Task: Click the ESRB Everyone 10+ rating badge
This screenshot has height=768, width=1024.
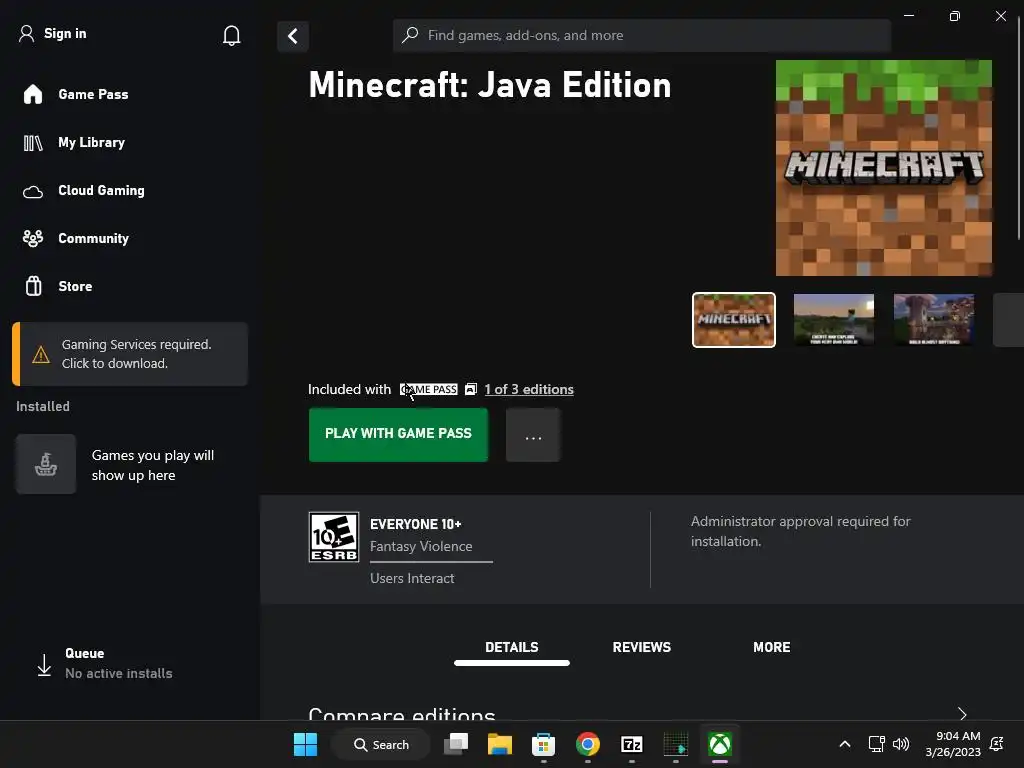Action: point(334,537)
